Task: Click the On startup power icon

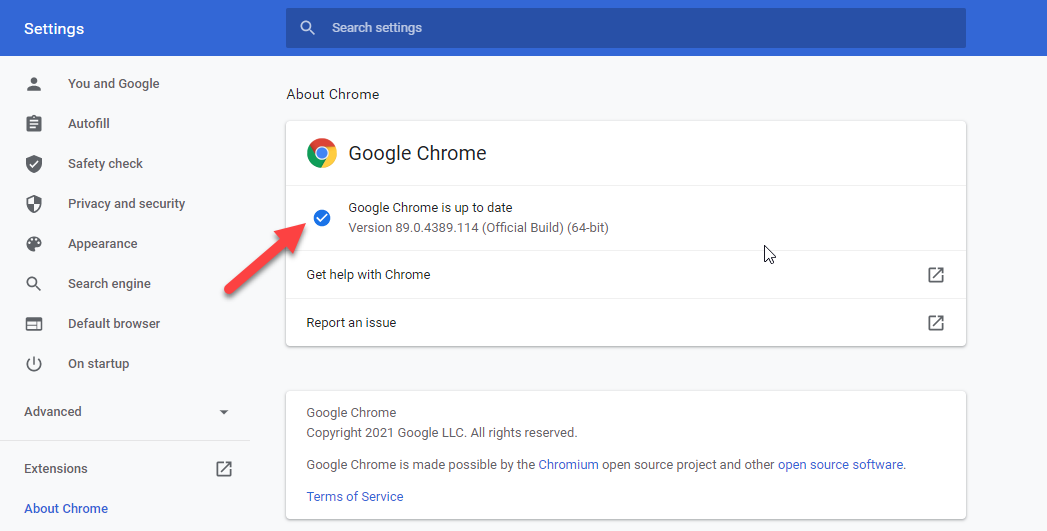Action: pos(33,364)
